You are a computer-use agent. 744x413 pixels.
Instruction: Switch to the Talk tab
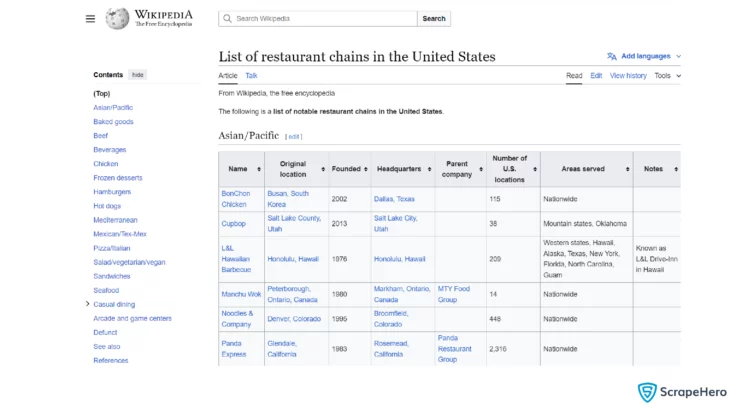point(251,75)
